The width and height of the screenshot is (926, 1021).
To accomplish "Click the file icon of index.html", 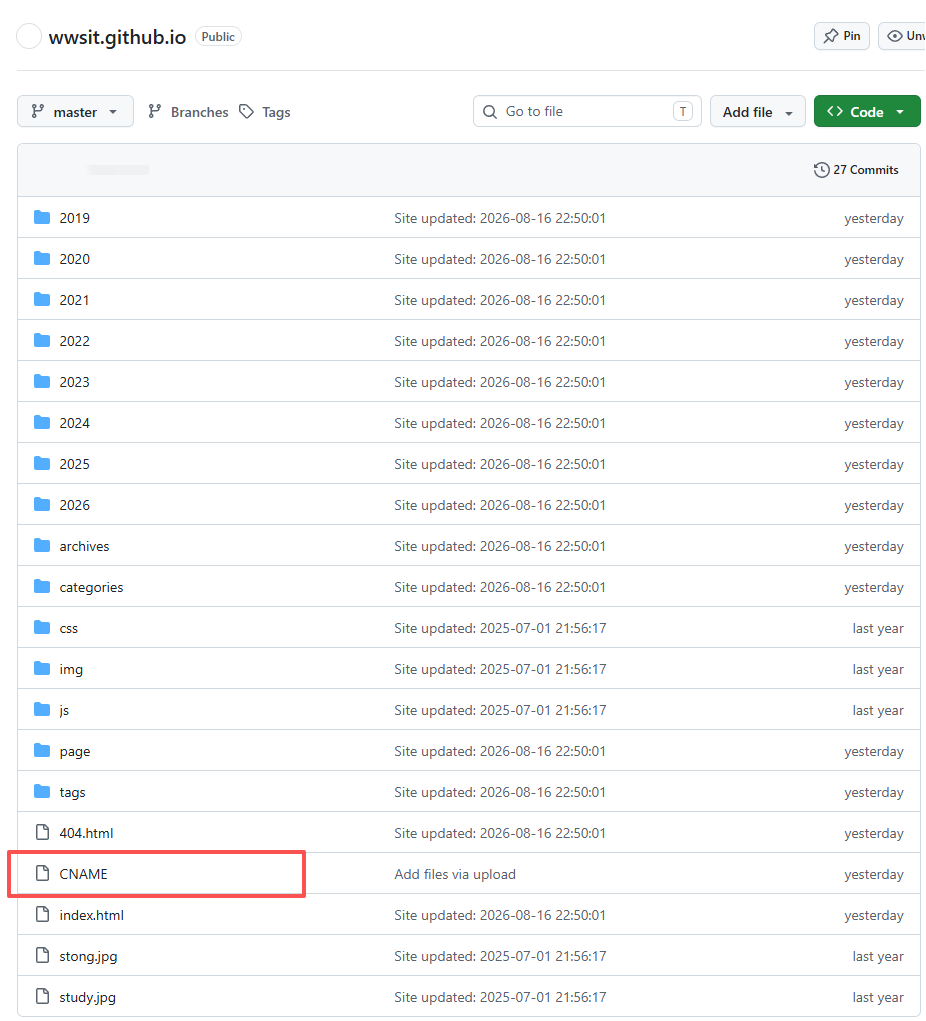I will tap(42, 914).
